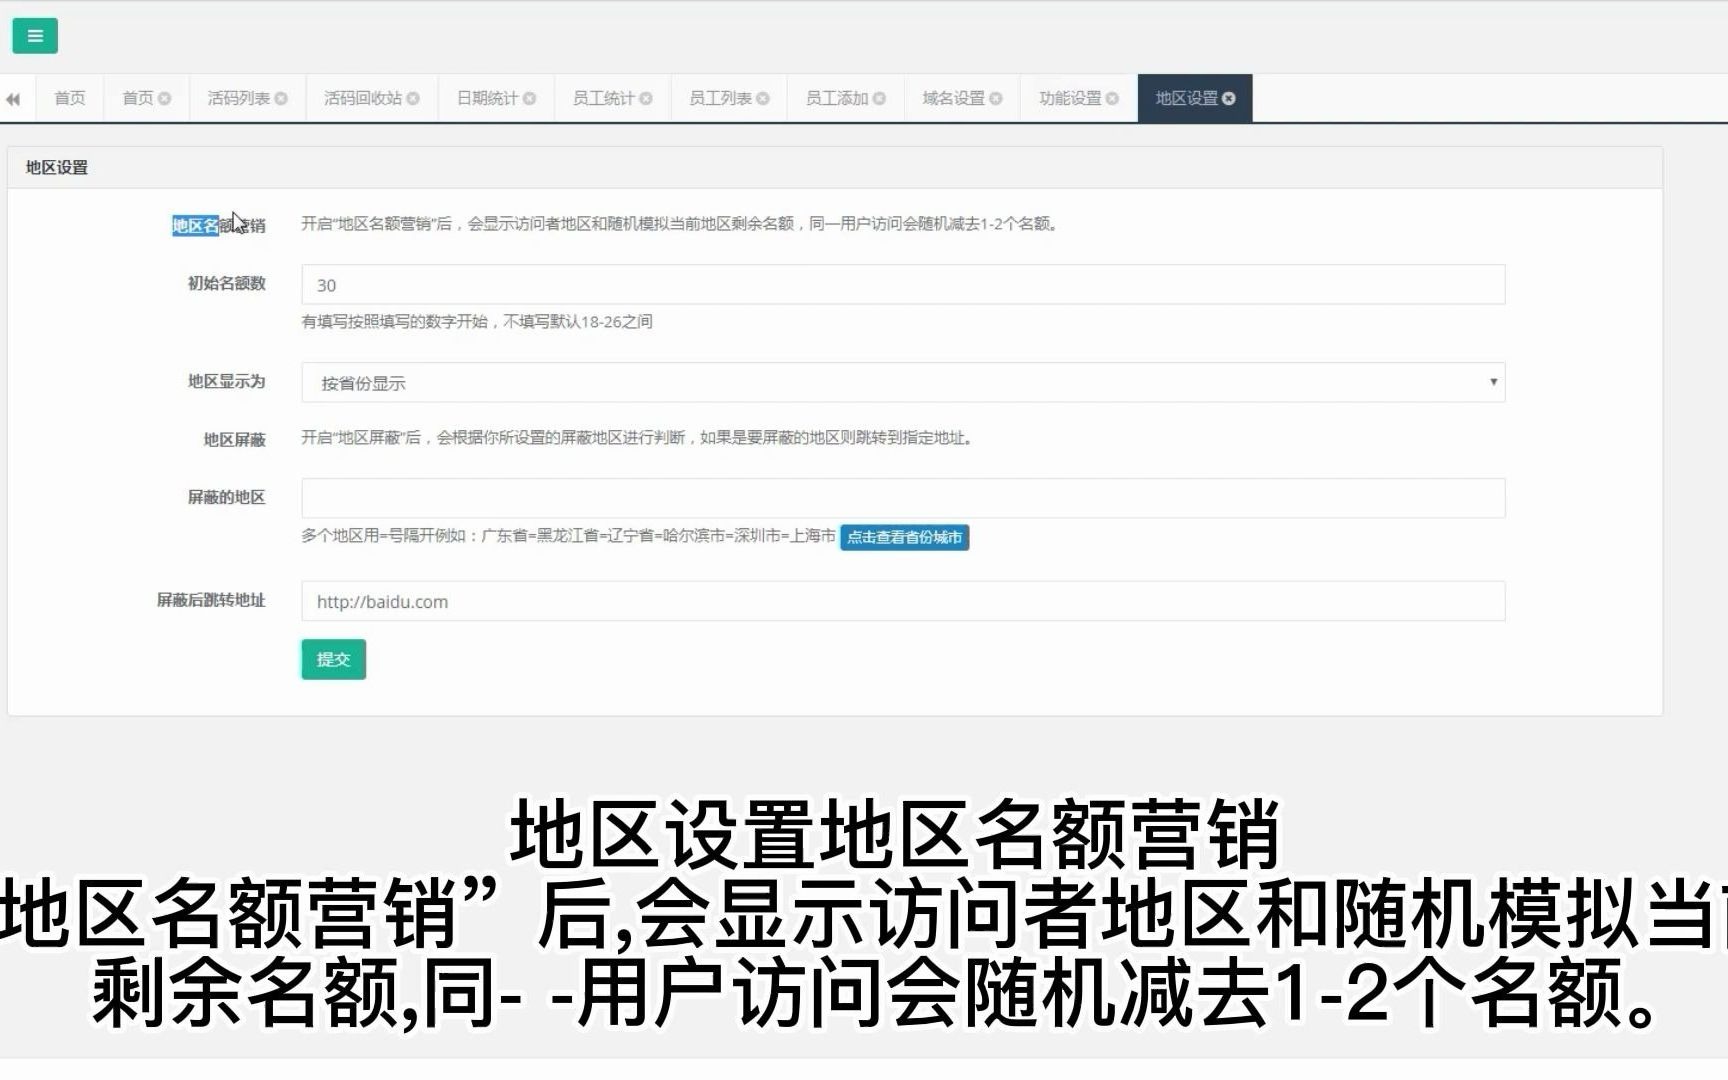The height and width of the screenshot is (1080, 1728).
Task: Click the 点击查看省份城市 blue button
Action: pos(904,537)
